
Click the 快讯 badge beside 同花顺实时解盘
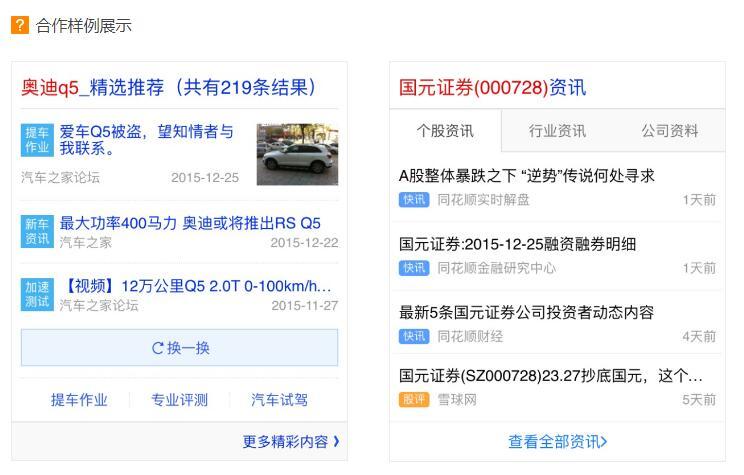(414, 200)
